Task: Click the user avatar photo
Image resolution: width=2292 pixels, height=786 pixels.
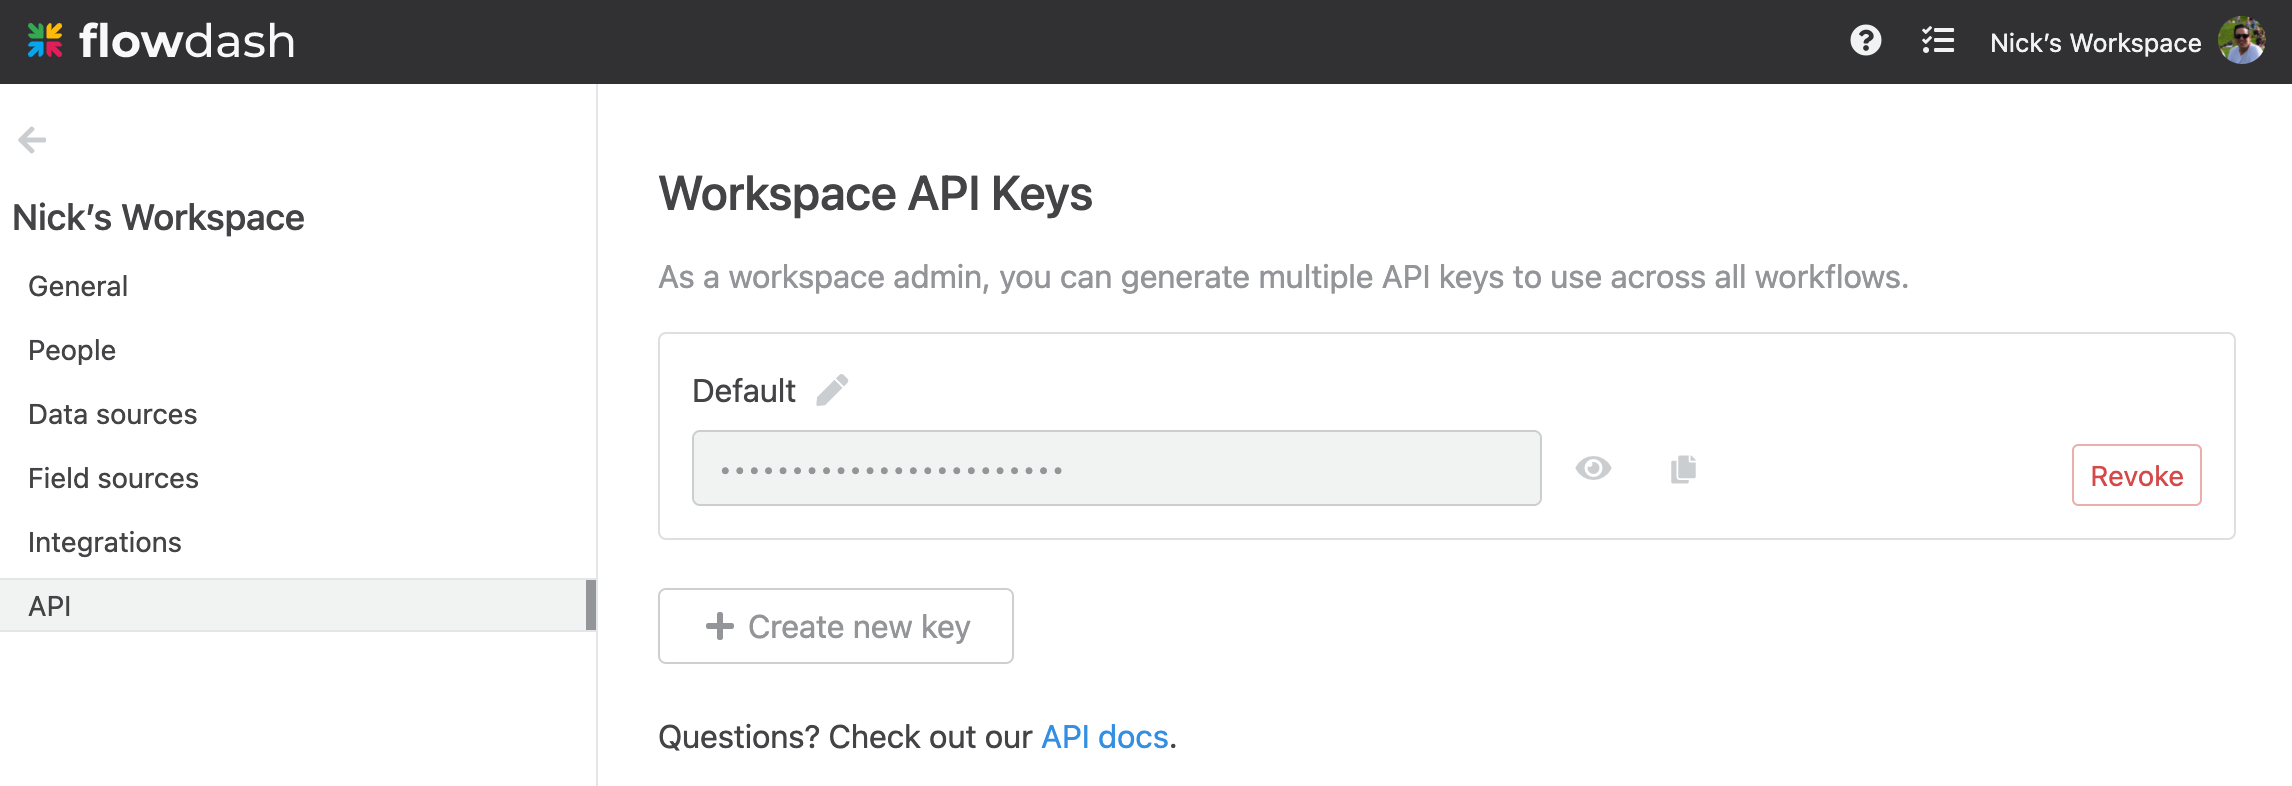Action: pos(2241,41)
